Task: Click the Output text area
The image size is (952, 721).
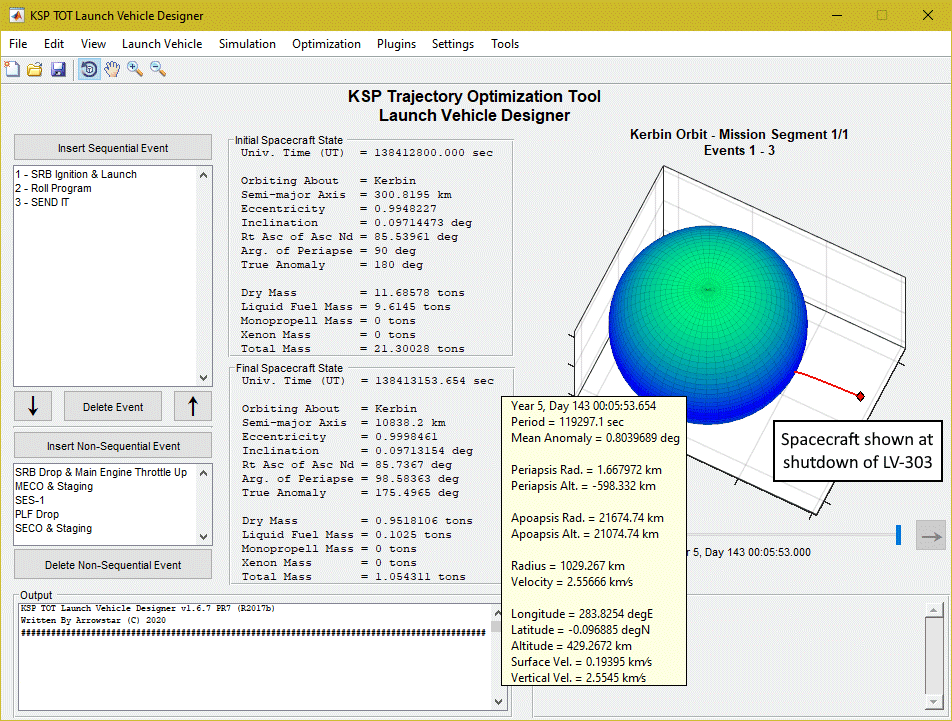Action: click(255, 656)
